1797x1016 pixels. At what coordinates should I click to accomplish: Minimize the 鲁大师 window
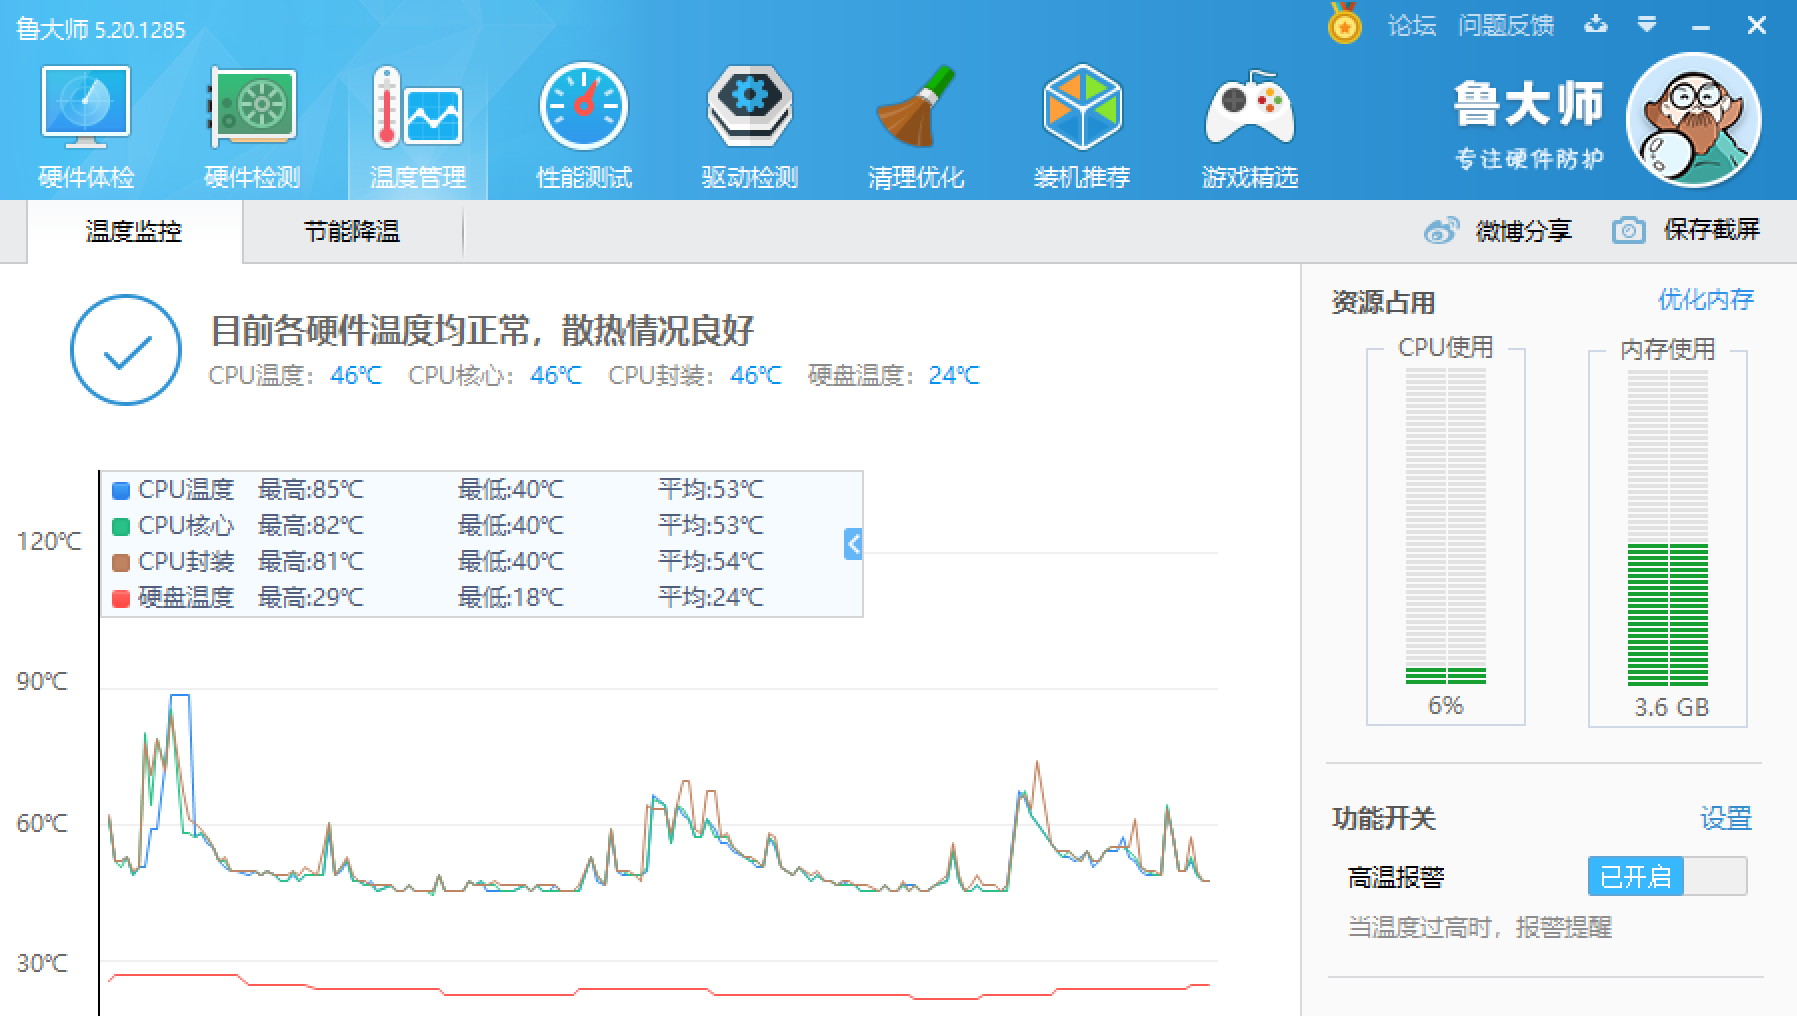click(1701, 25)
